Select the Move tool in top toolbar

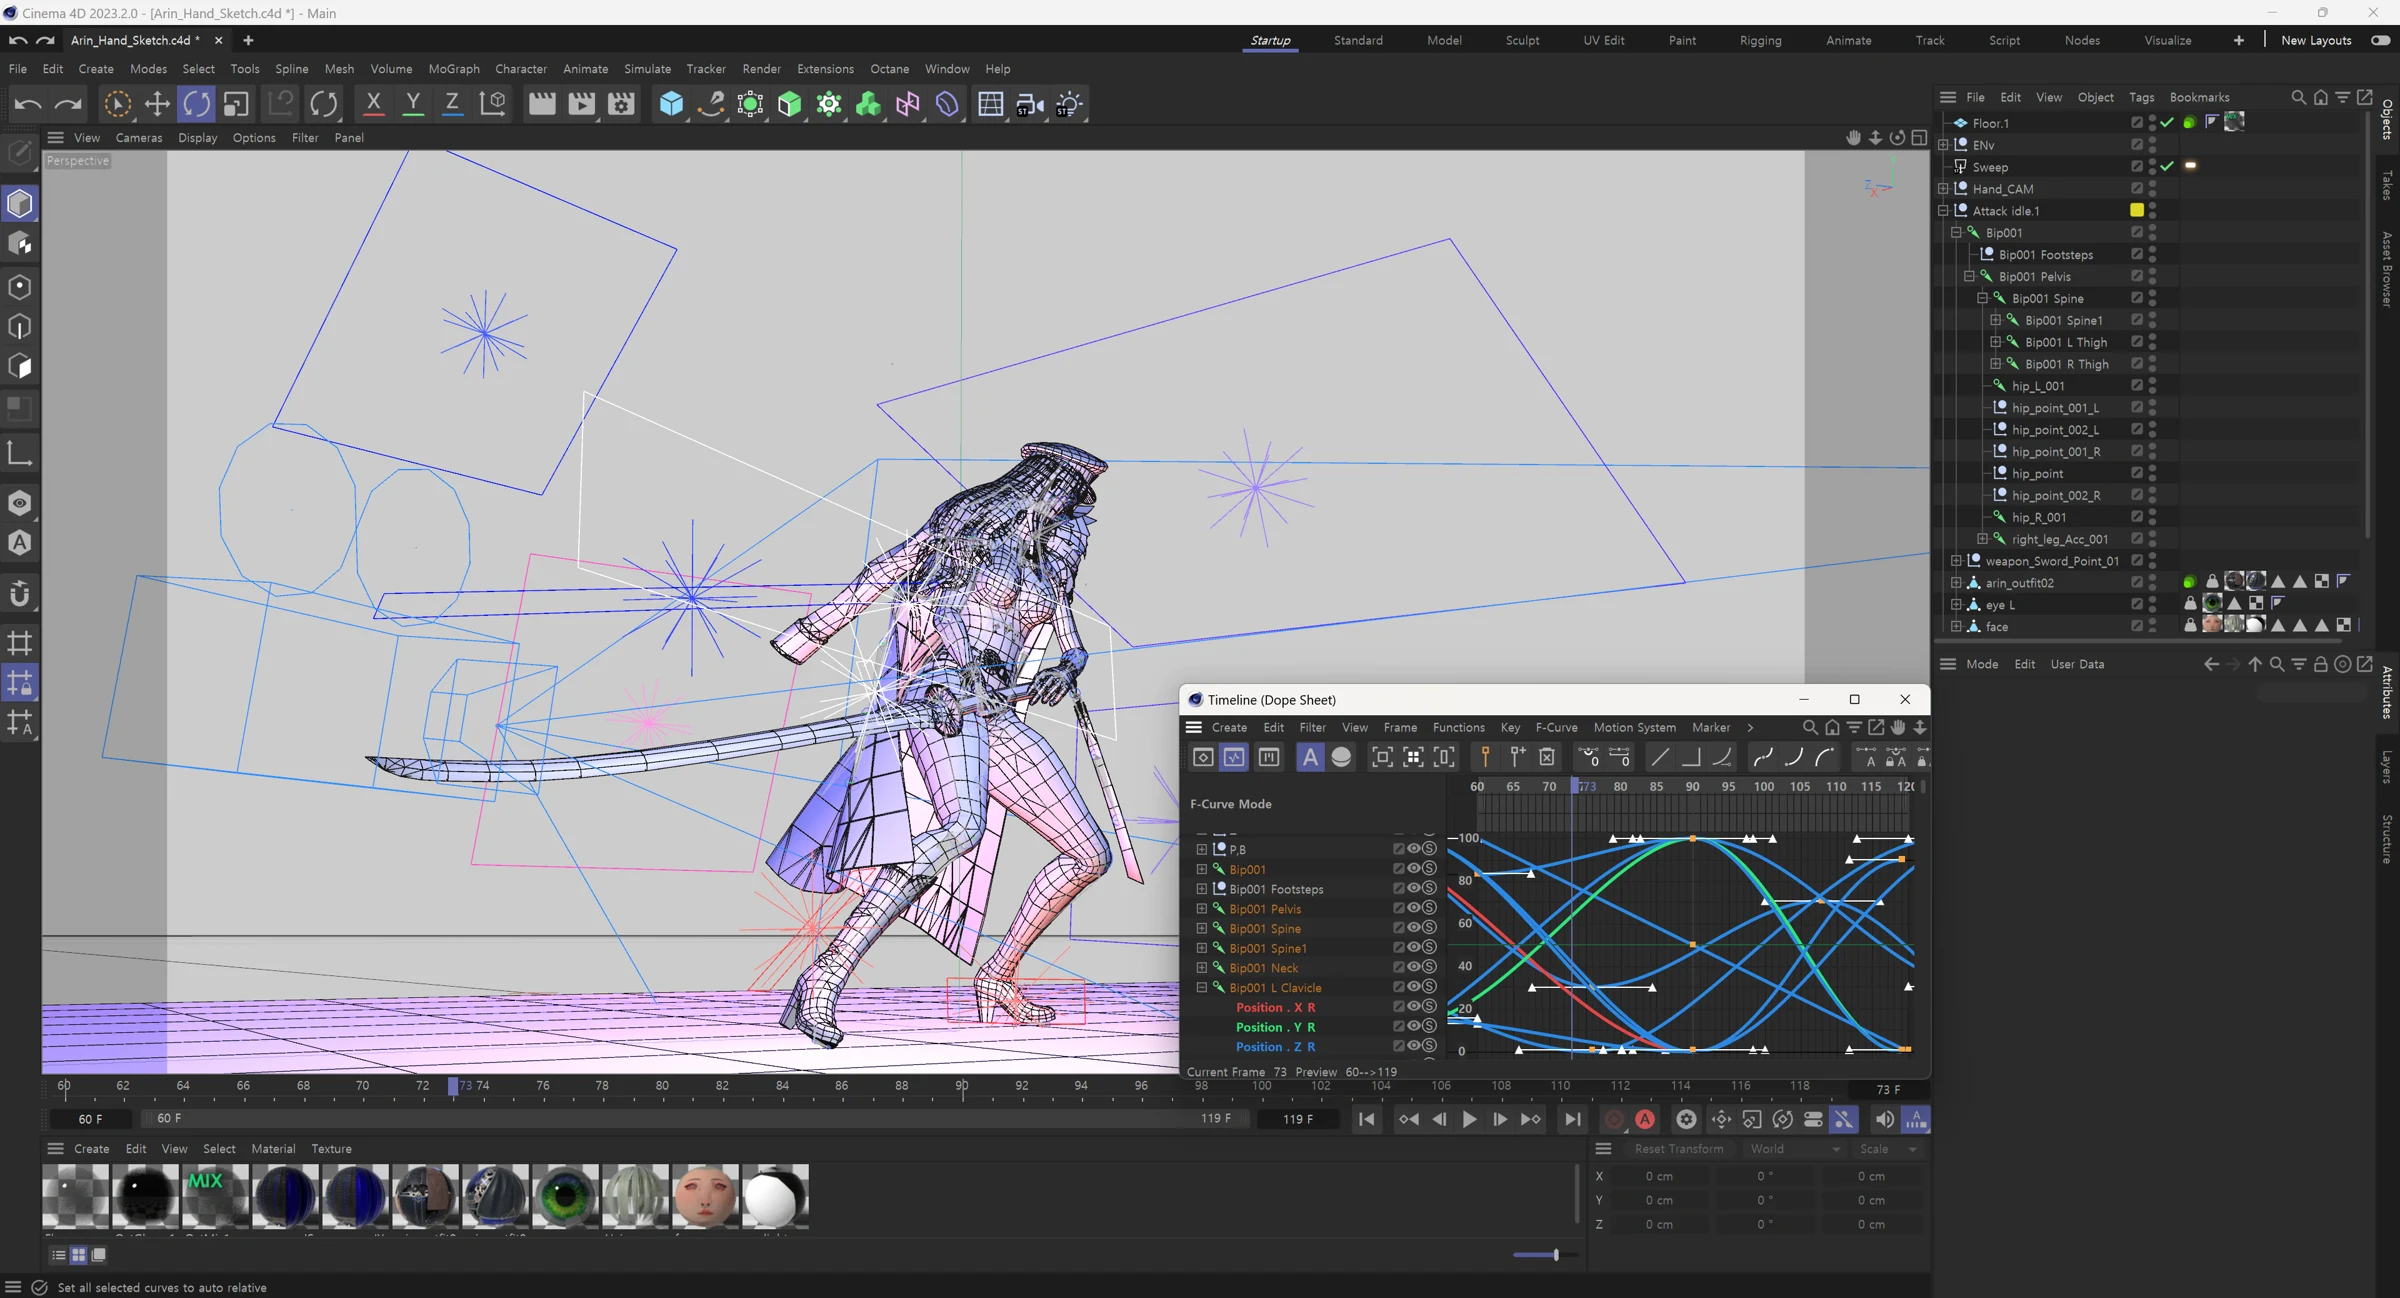click(x=157, y=104)
